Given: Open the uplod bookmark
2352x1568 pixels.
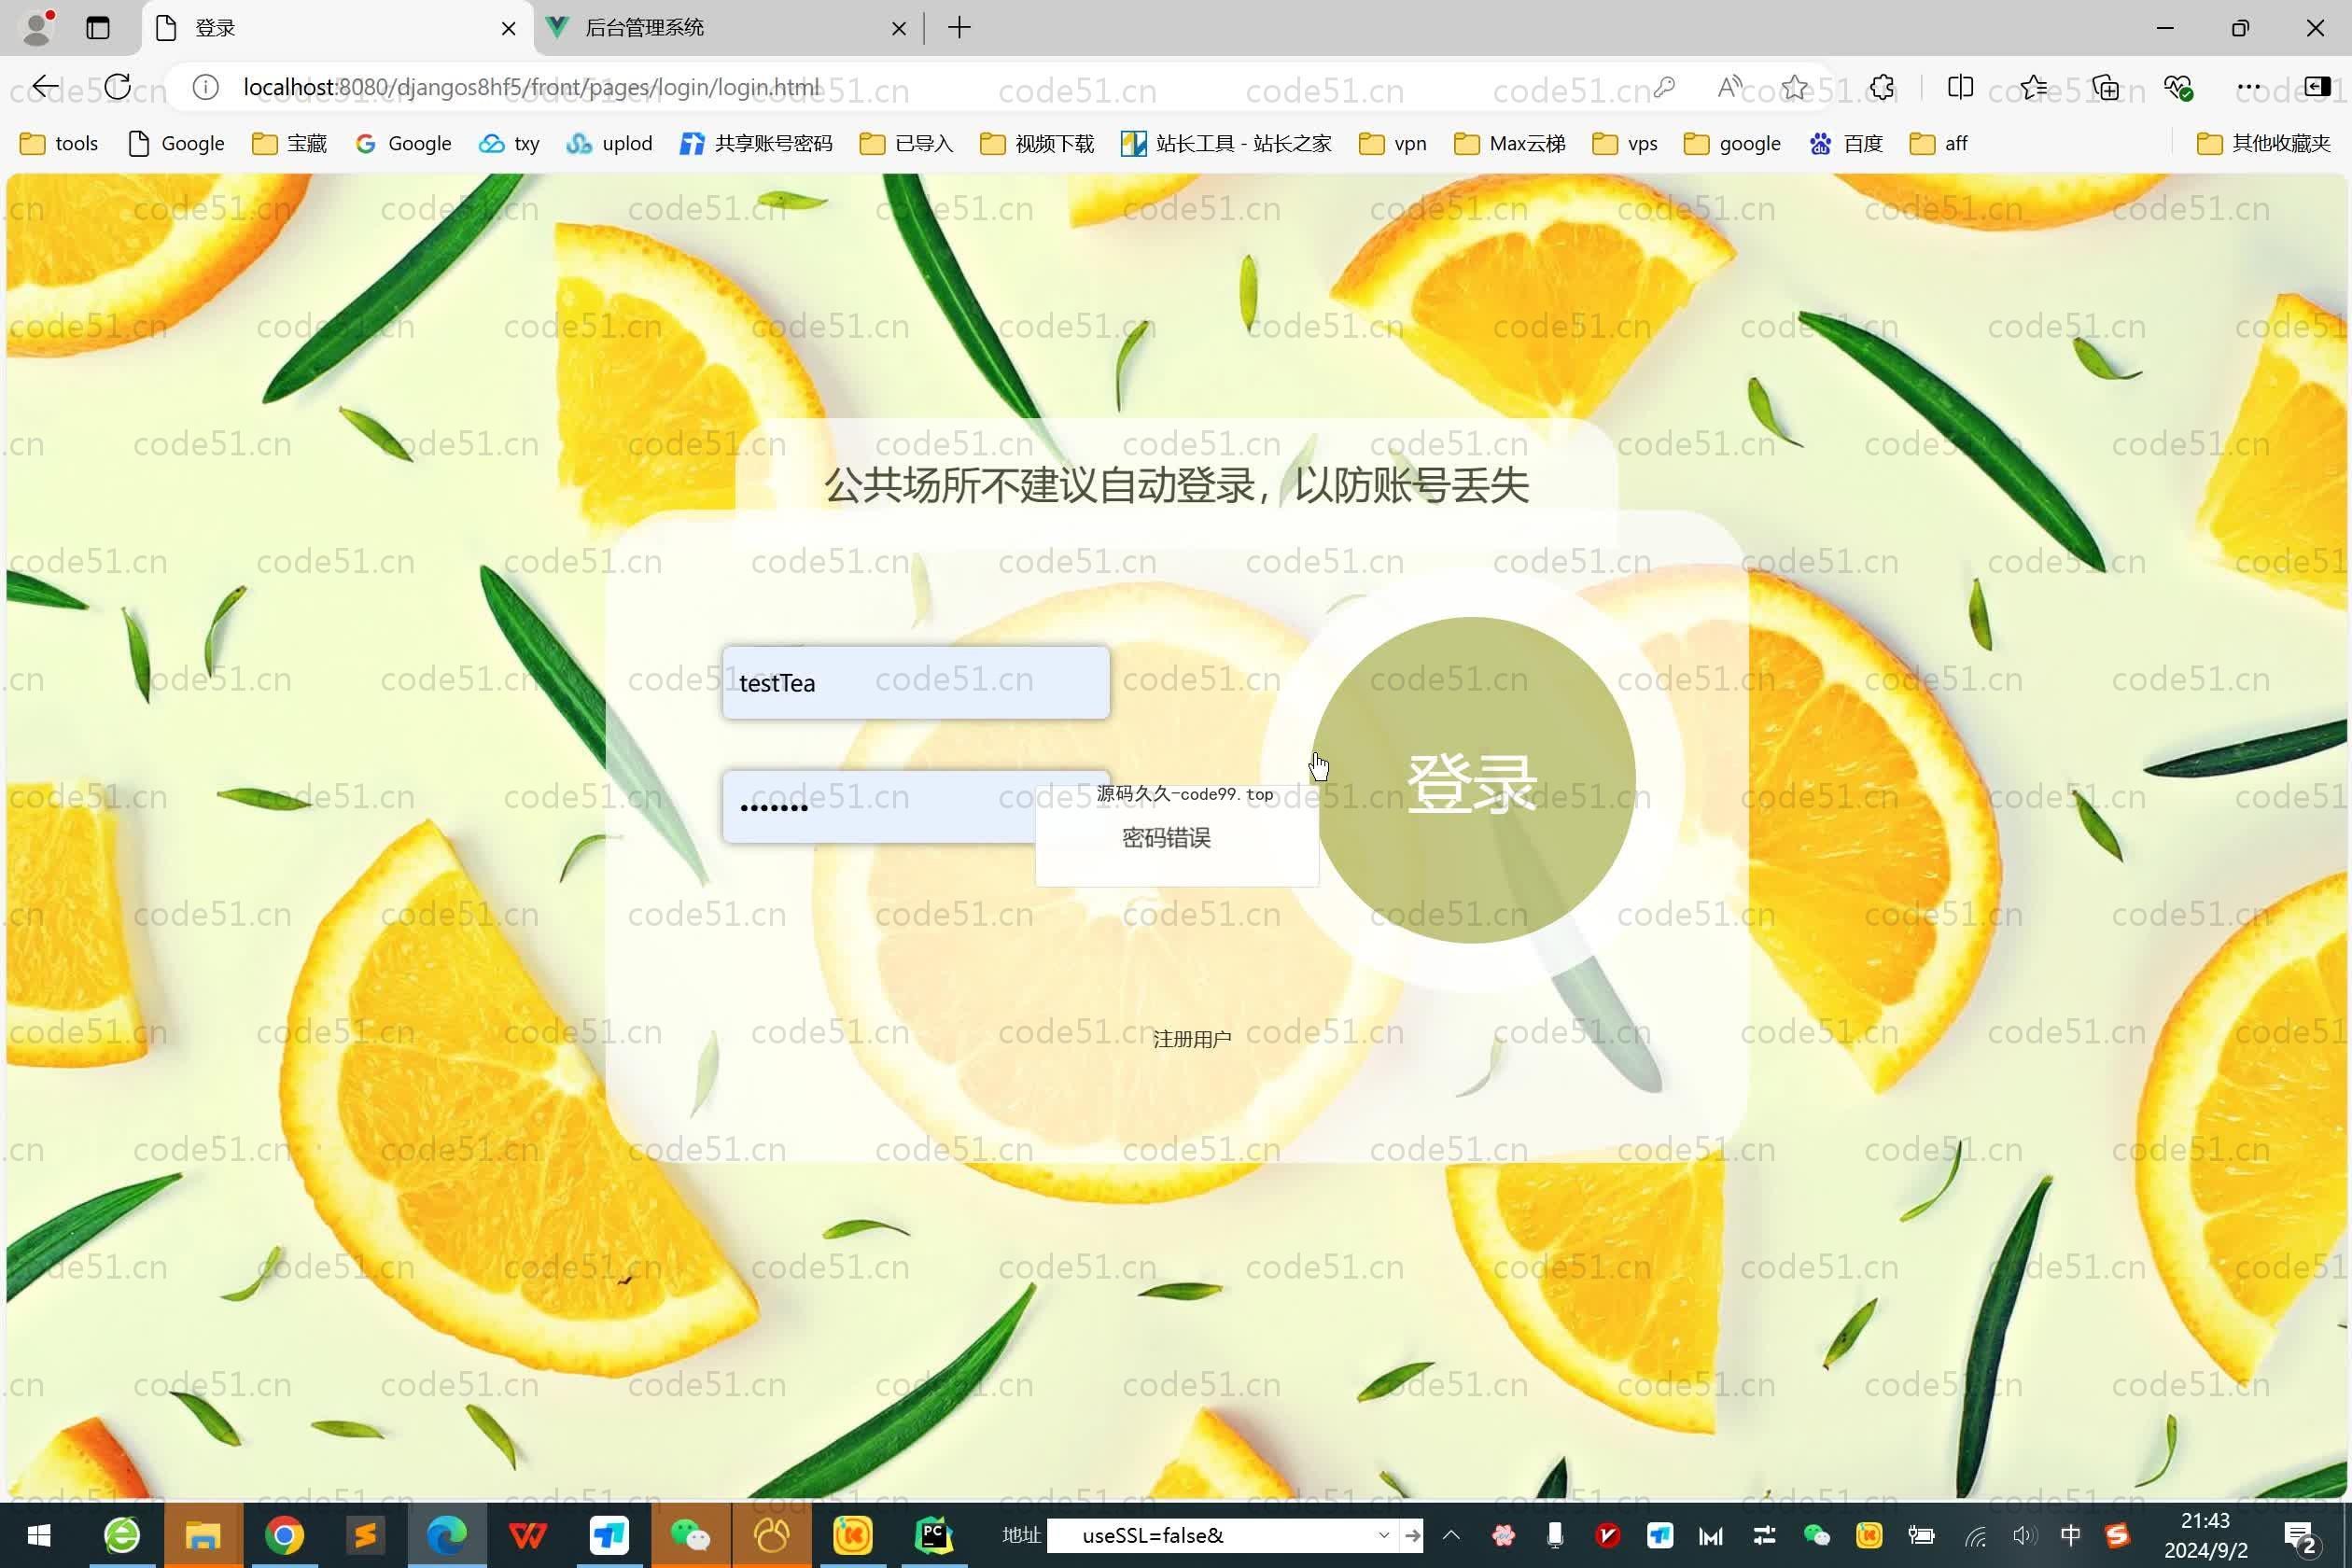Looking at the screenshot, I should click(609, 143).
